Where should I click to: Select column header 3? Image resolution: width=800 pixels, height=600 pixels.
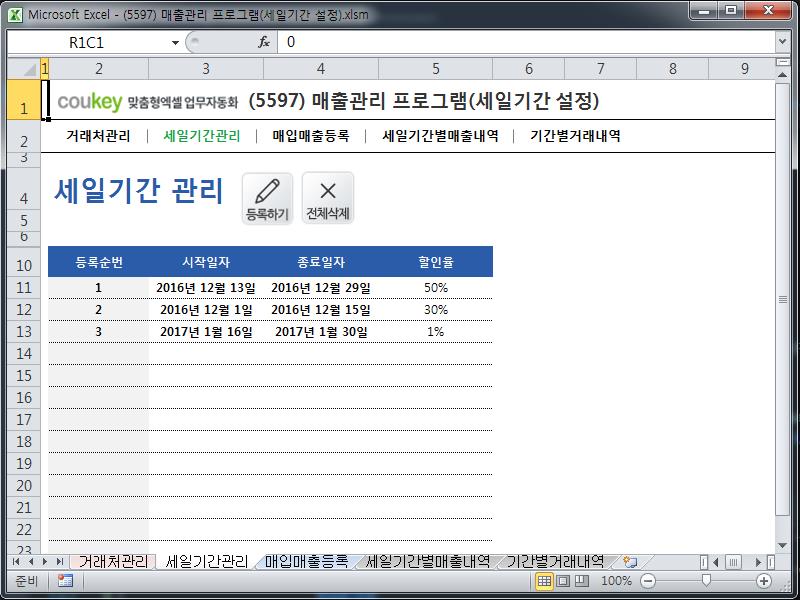[206, 68]
